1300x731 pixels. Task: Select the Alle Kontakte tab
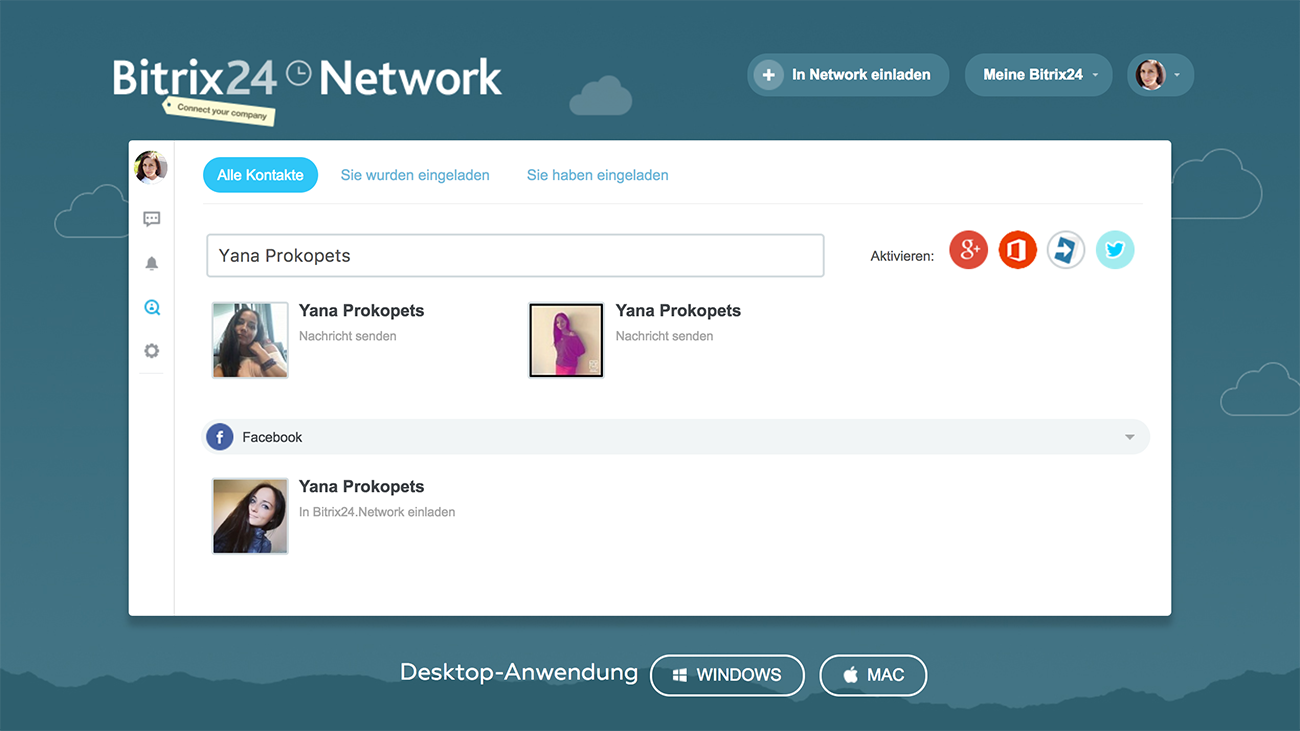260,175
